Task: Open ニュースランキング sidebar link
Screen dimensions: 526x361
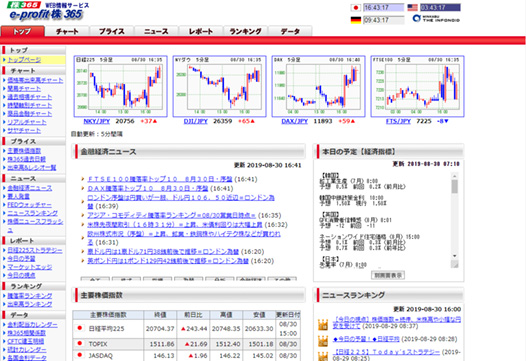Action: pyautogui.click(x=33, y=213)
